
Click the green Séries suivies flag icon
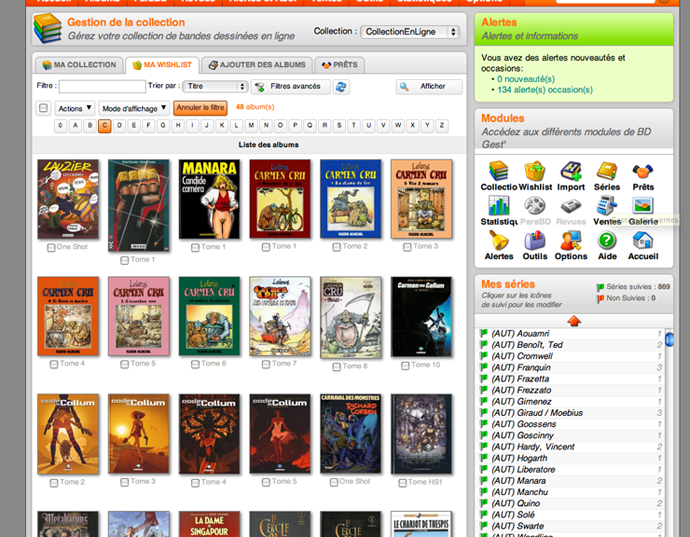(600, 287)
